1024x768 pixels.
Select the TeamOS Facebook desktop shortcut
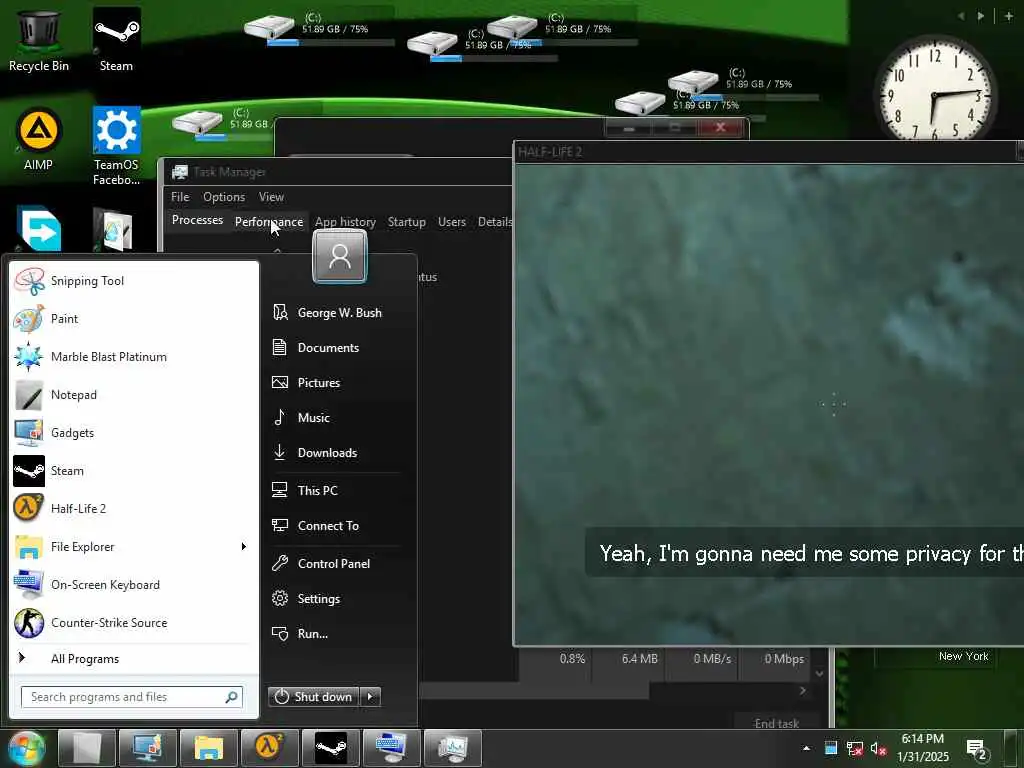116,146
